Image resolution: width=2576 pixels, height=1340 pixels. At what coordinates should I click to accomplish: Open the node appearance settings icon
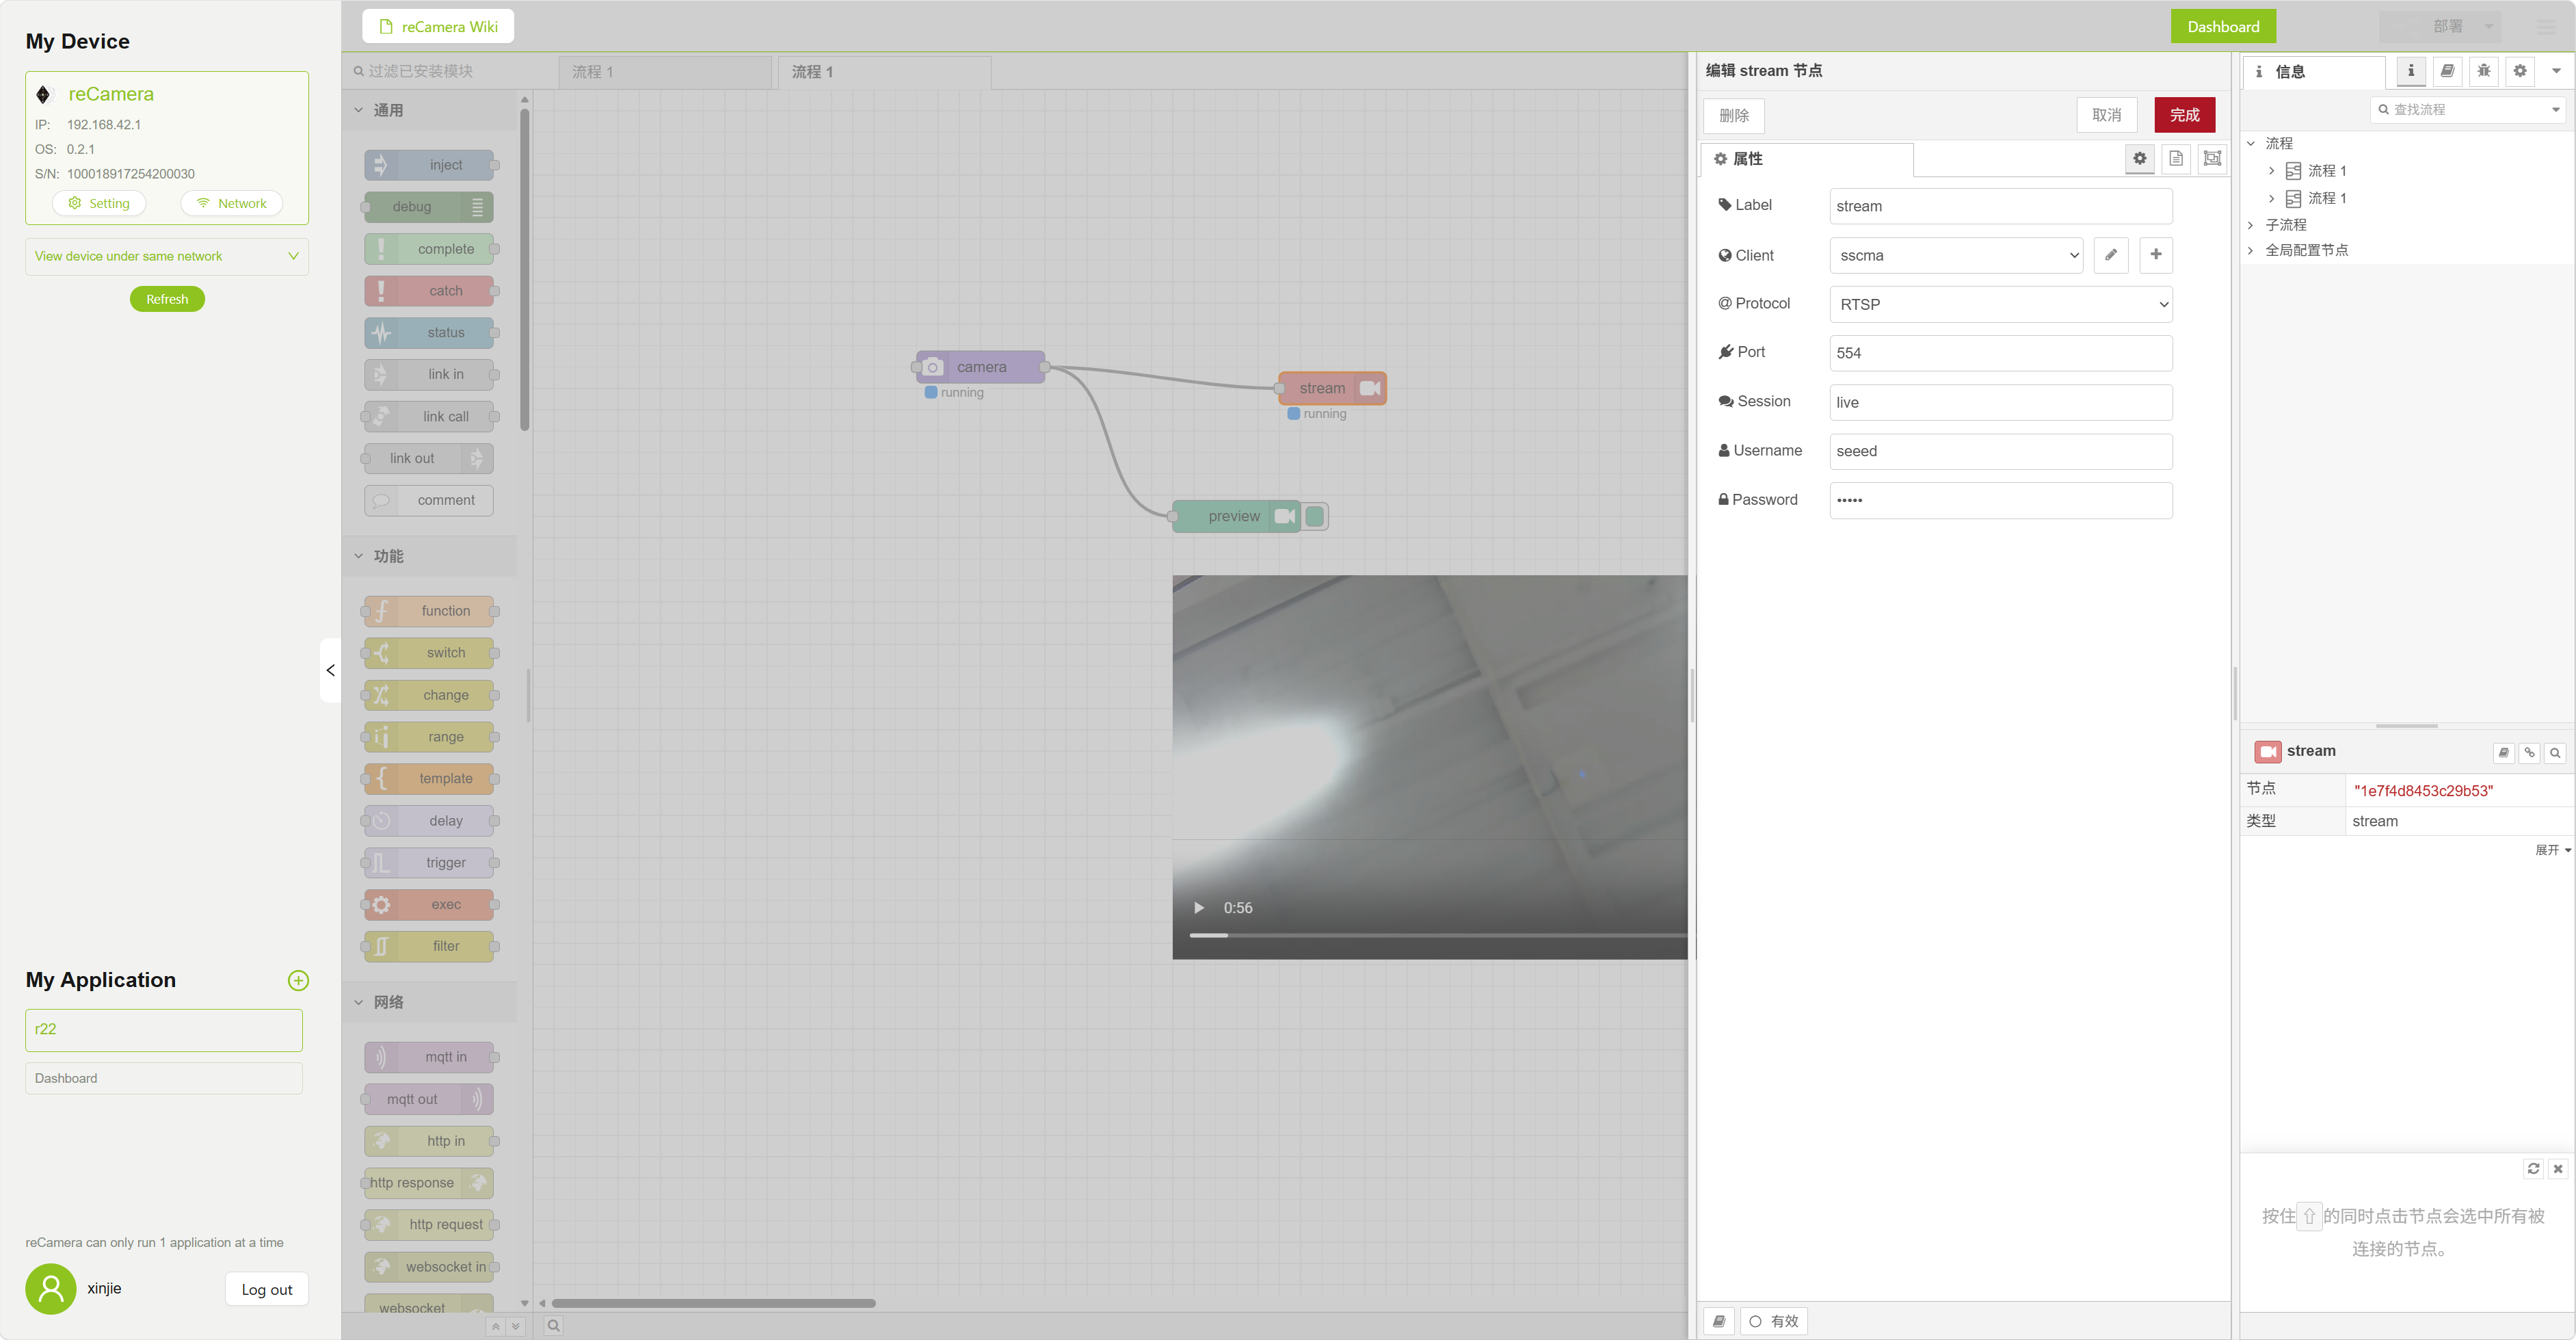tap(2212, 159)
